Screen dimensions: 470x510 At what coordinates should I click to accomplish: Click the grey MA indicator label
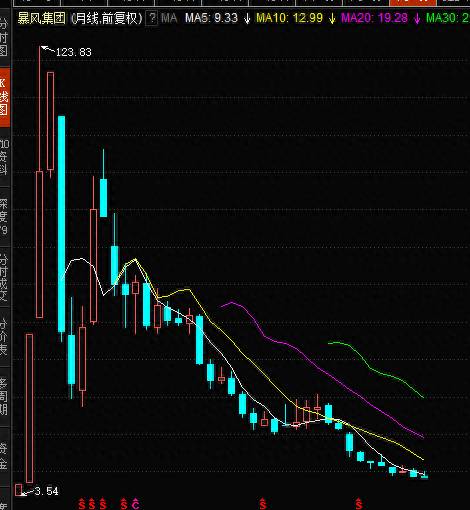(169, 18)
